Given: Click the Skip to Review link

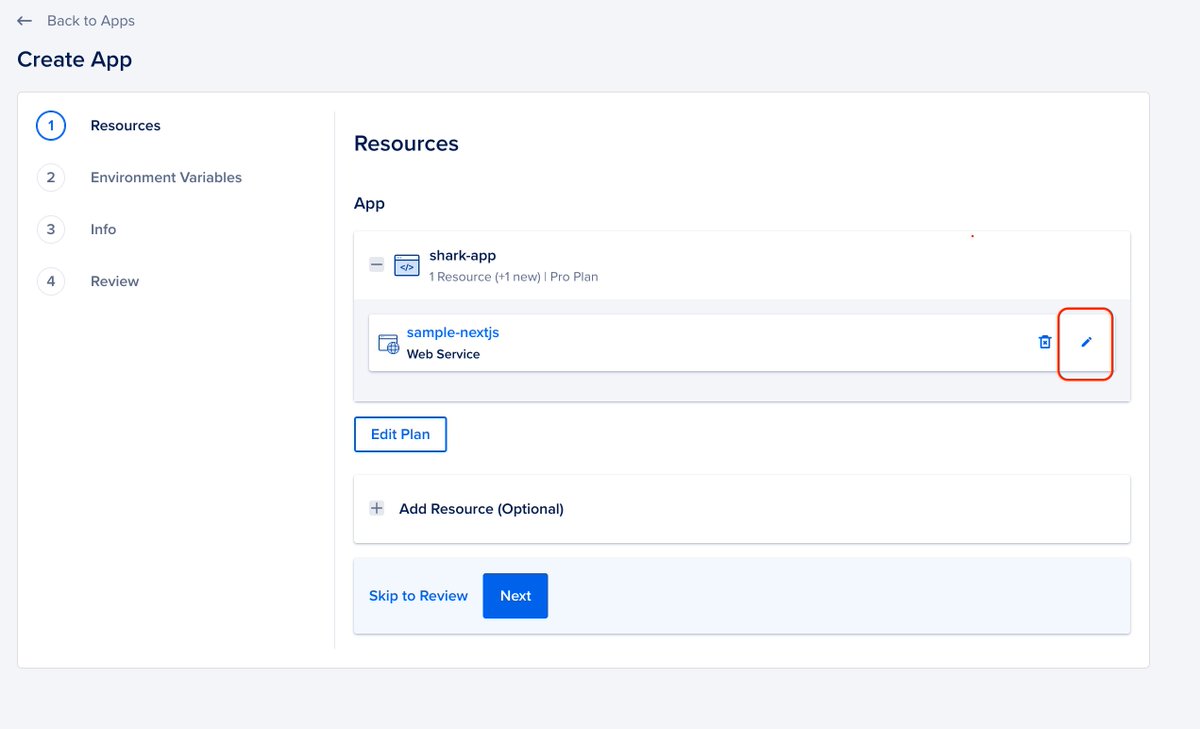Looking at the screenshot, I should pyautogui.click(x=418, y=596).
